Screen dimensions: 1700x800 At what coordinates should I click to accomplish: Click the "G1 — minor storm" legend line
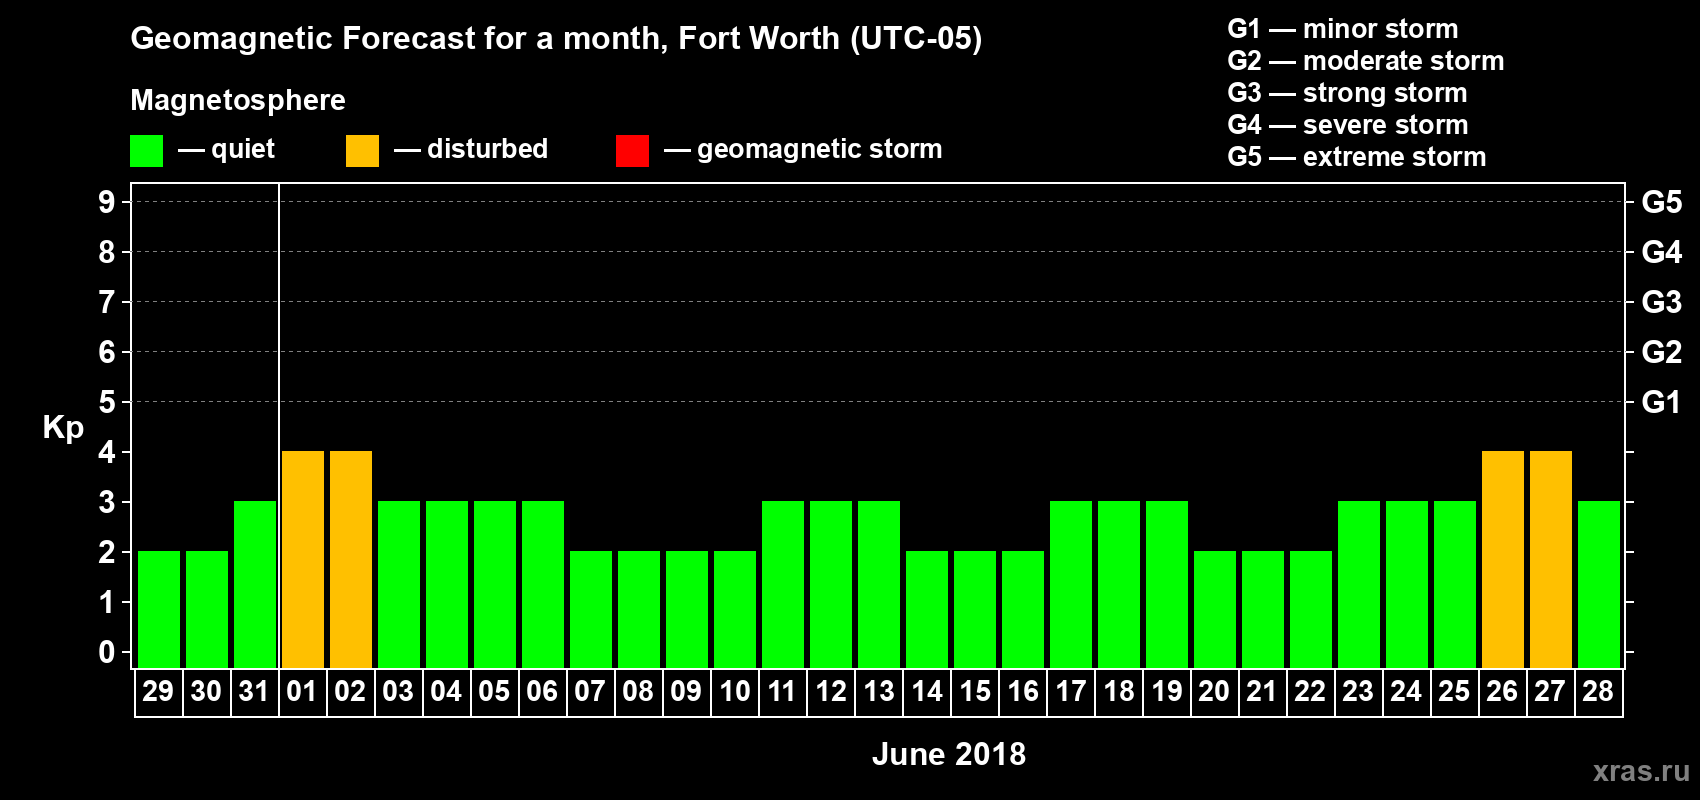(1343, 29)
